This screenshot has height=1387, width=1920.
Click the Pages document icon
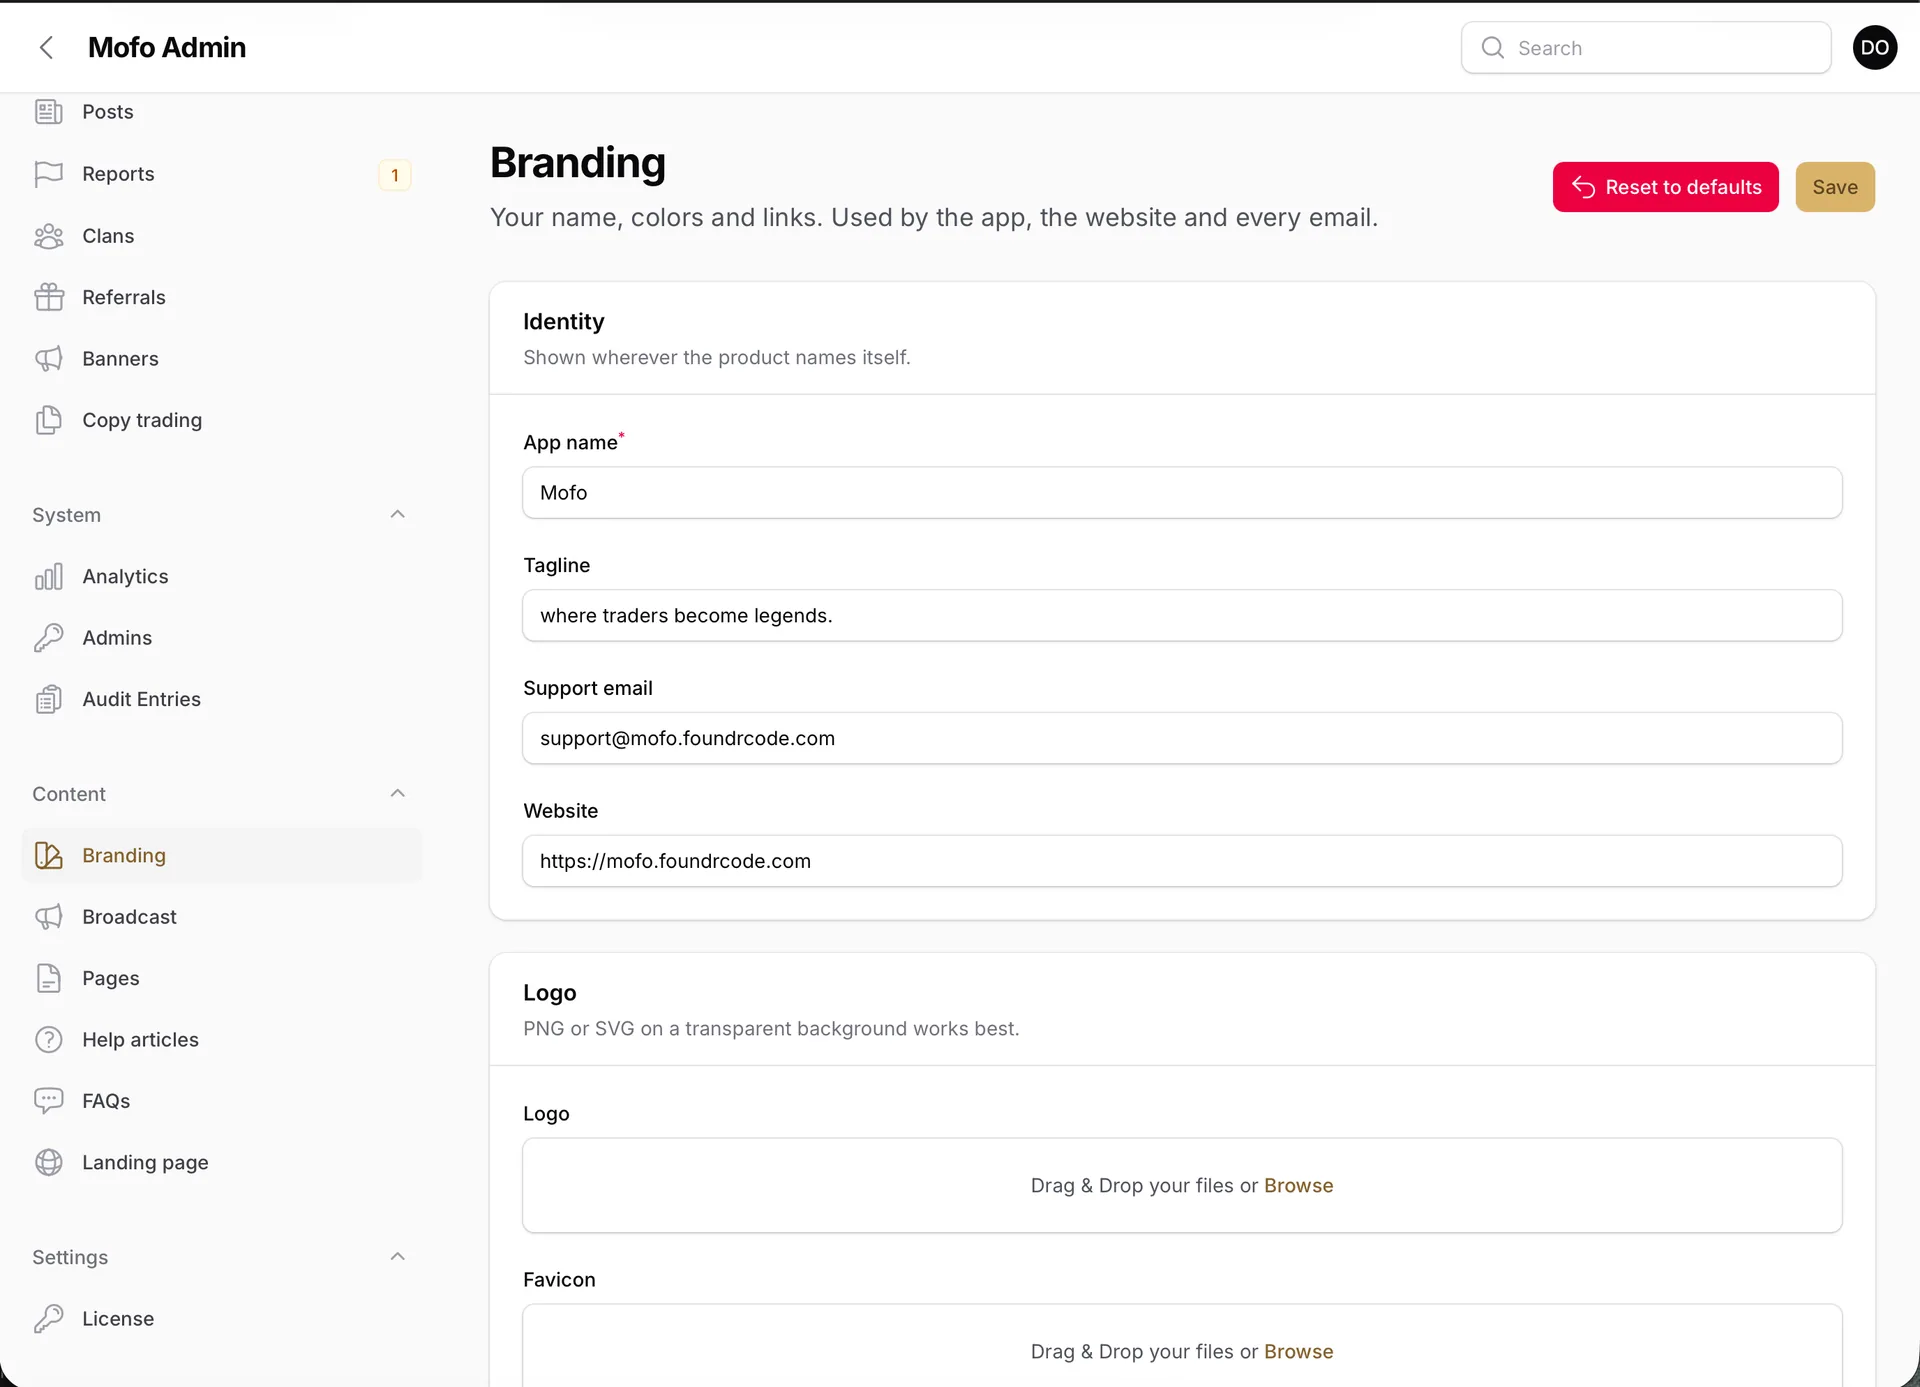[x=48, y=978]
